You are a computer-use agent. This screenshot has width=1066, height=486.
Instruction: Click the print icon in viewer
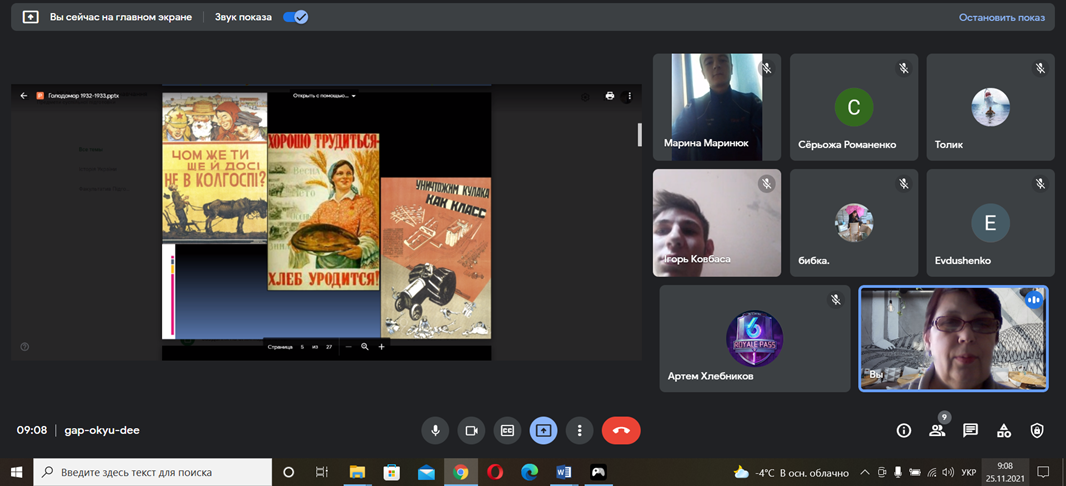[610, 96]
